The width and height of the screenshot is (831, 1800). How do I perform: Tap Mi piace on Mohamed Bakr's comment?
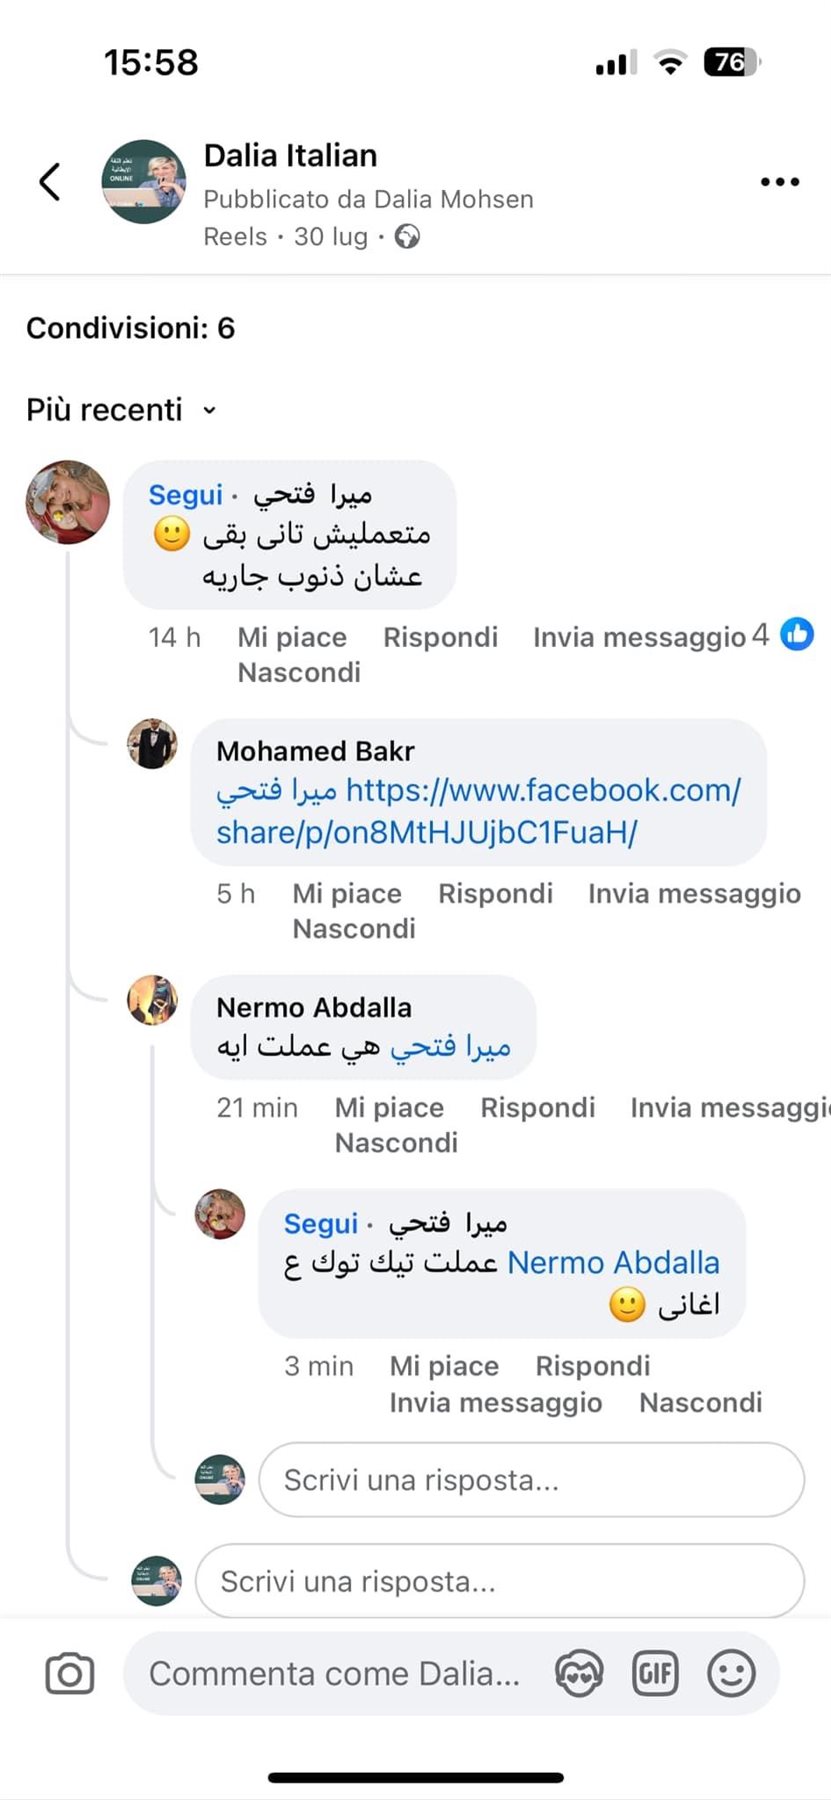coord(346,893)
